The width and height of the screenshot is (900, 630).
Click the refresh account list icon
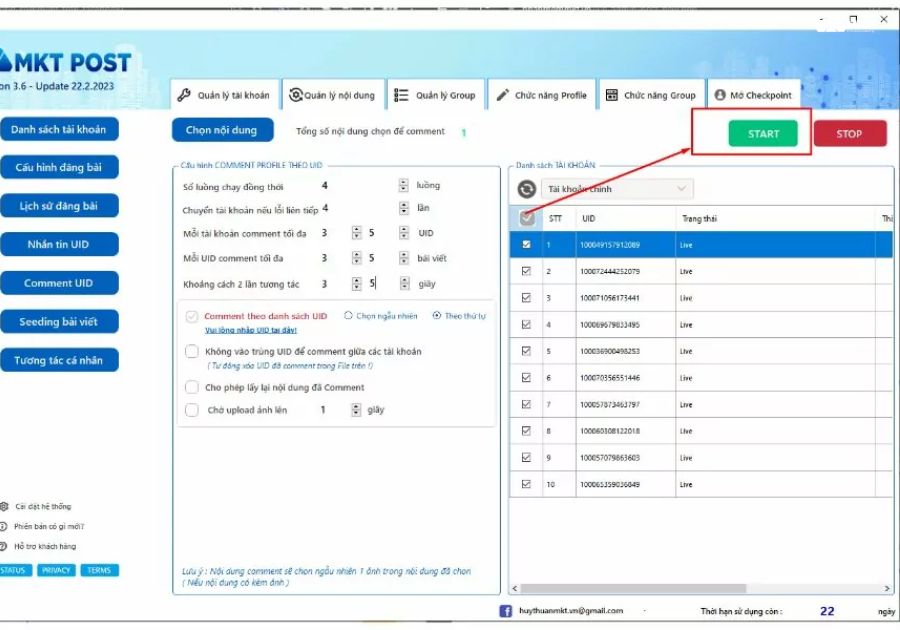pos(526,189)
